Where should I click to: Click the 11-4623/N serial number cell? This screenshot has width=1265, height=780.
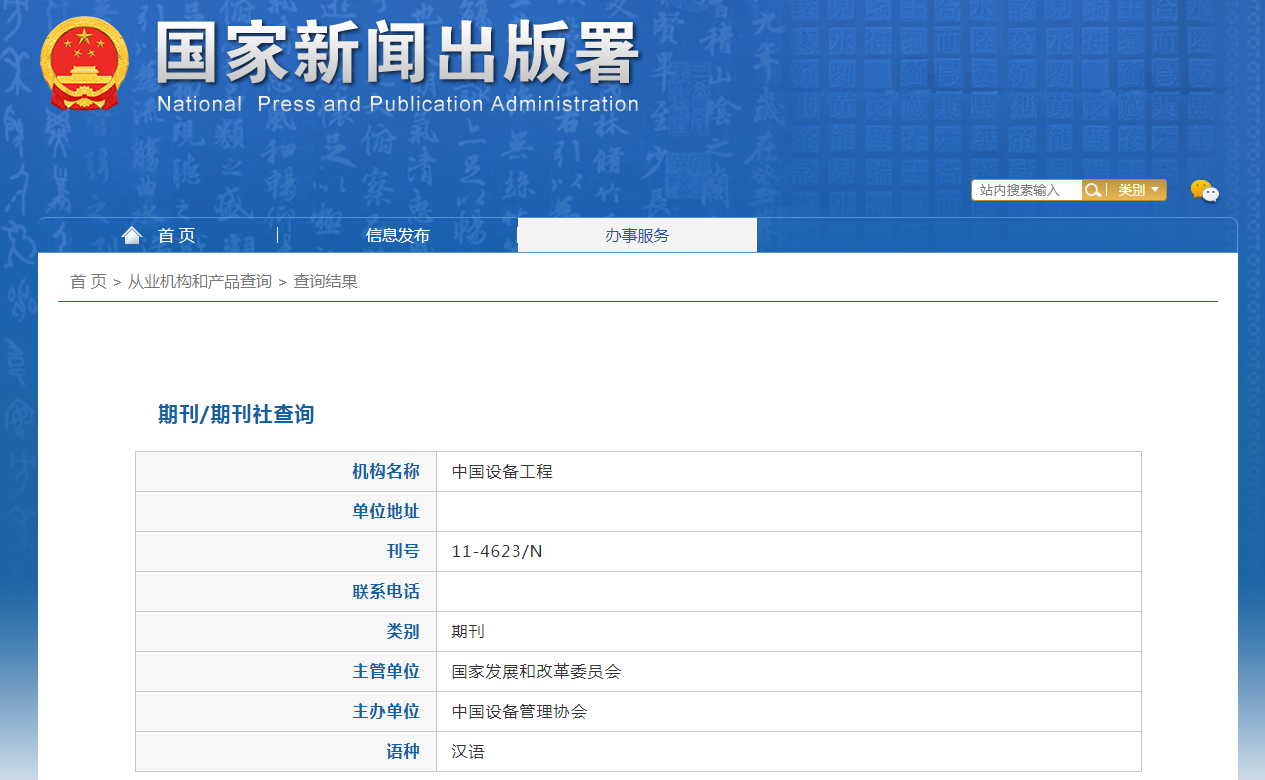[497, 551]
